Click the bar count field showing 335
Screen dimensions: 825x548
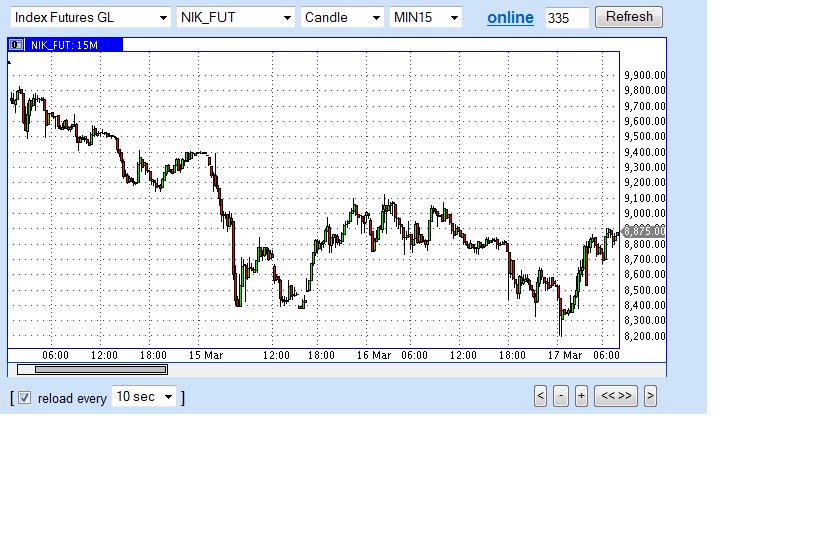567,18
